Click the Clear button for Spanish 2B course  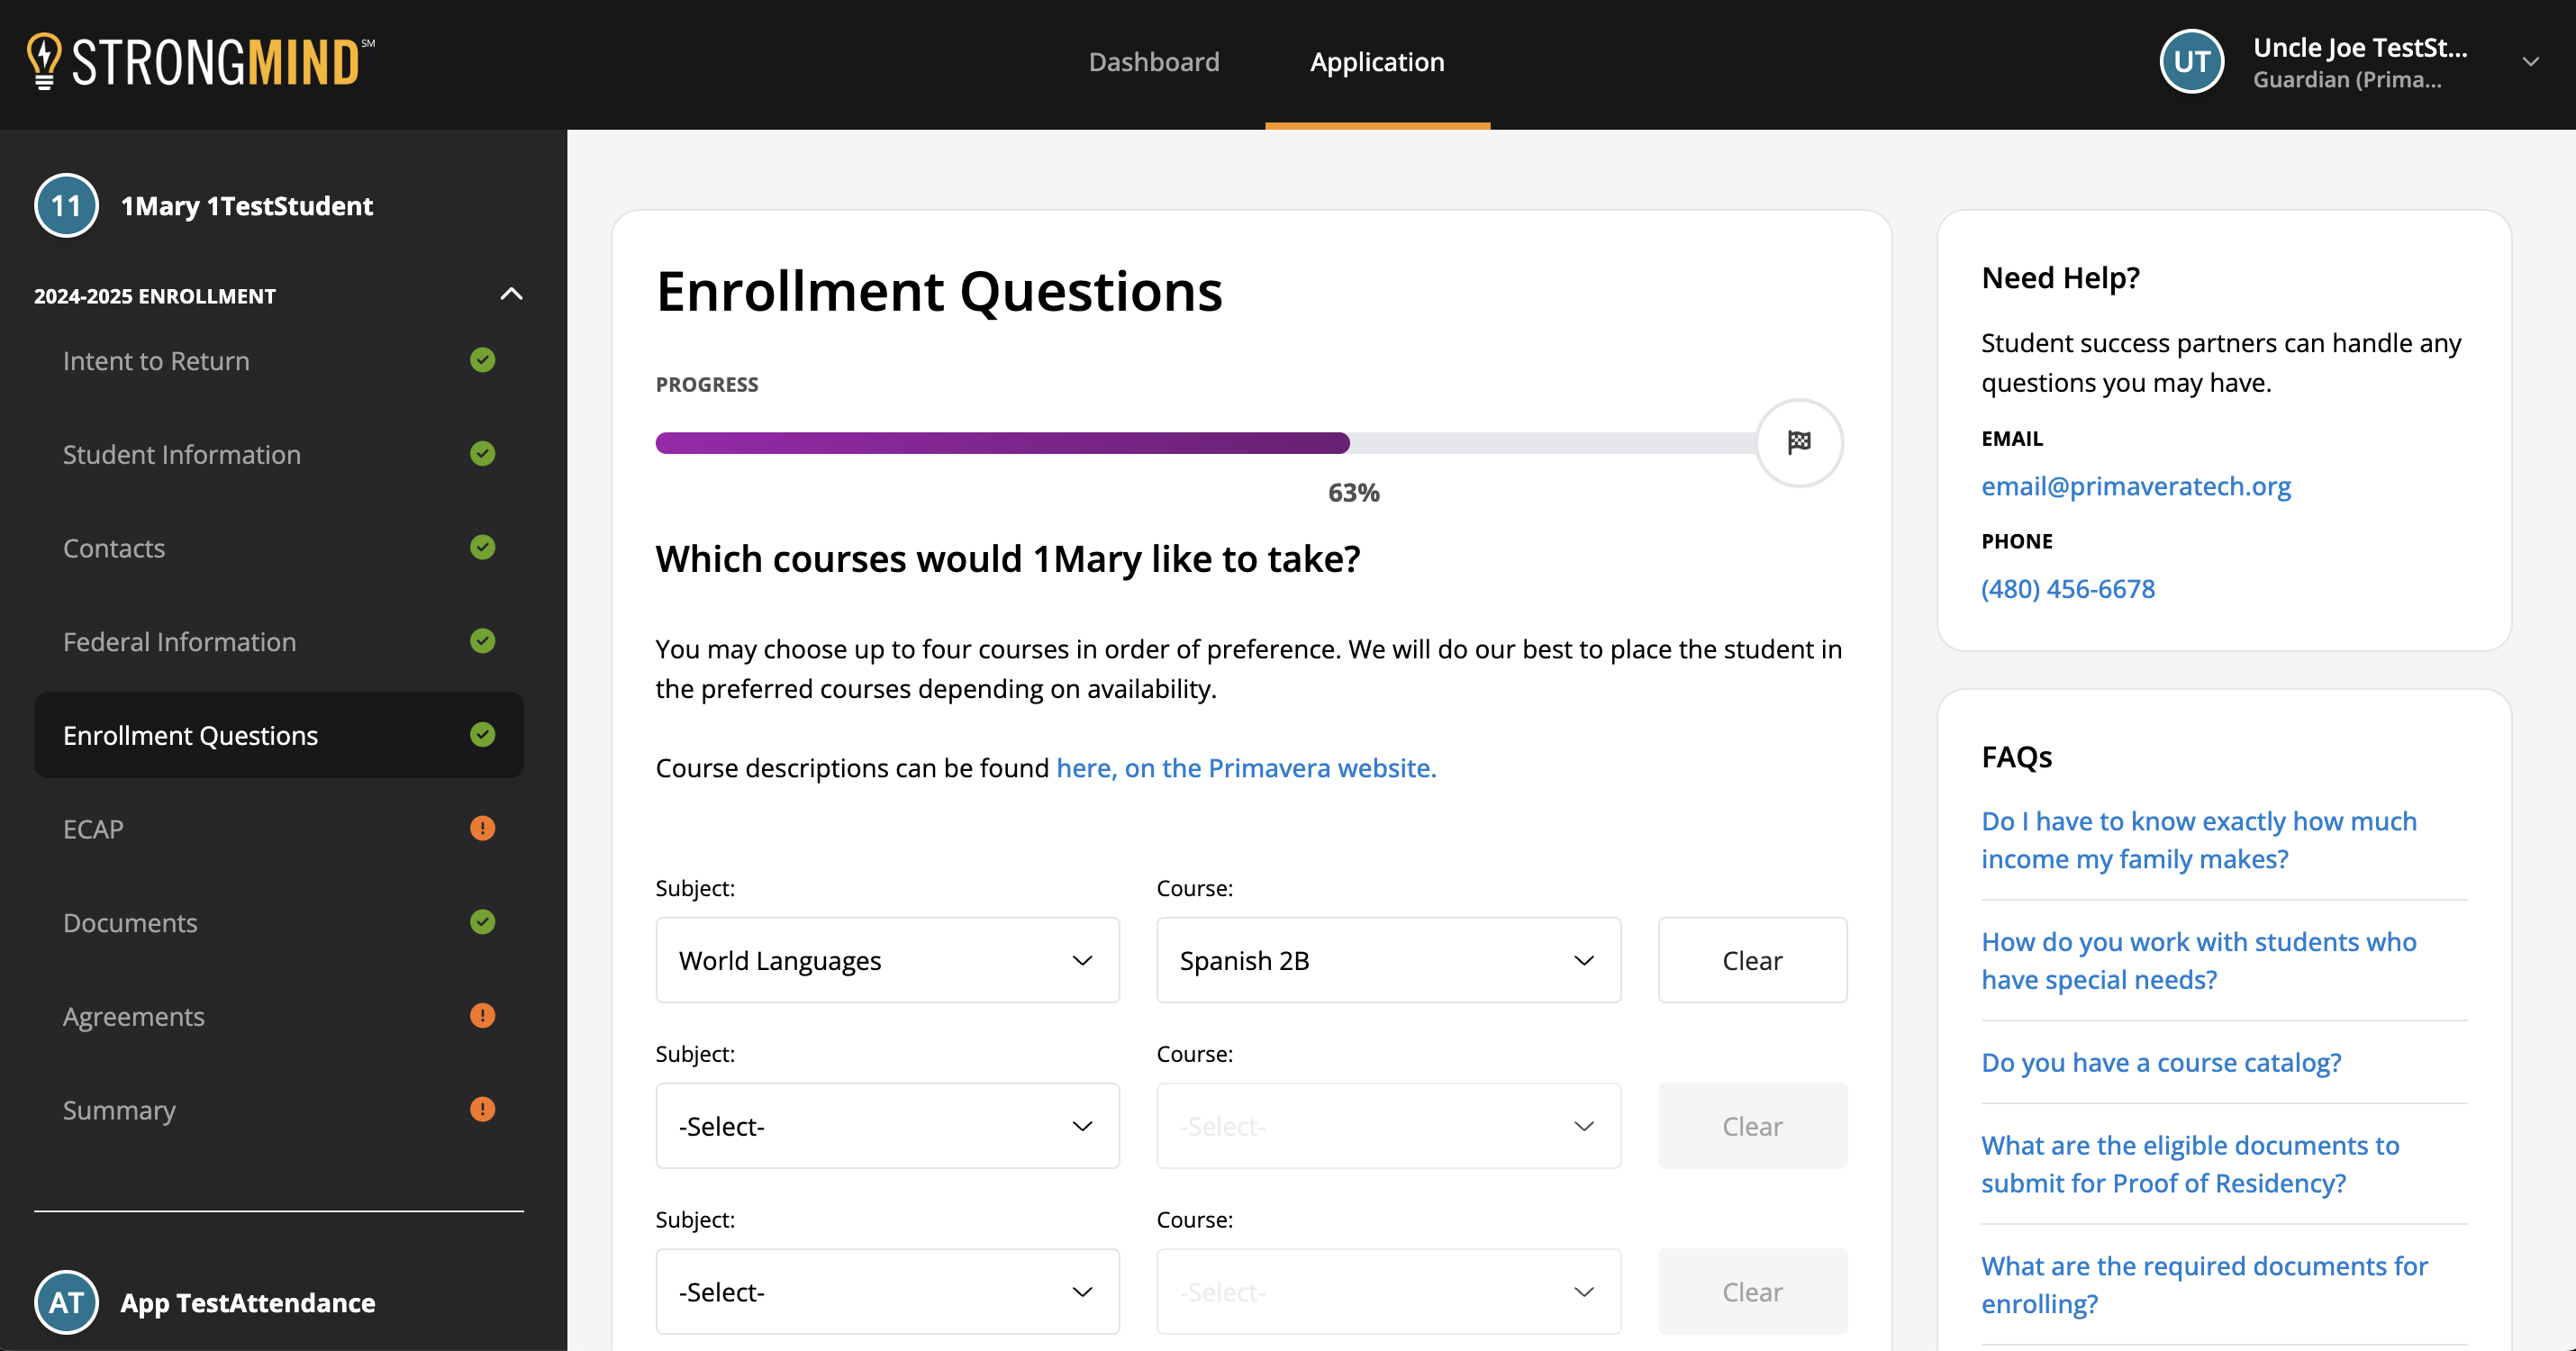coord(1753,959)
